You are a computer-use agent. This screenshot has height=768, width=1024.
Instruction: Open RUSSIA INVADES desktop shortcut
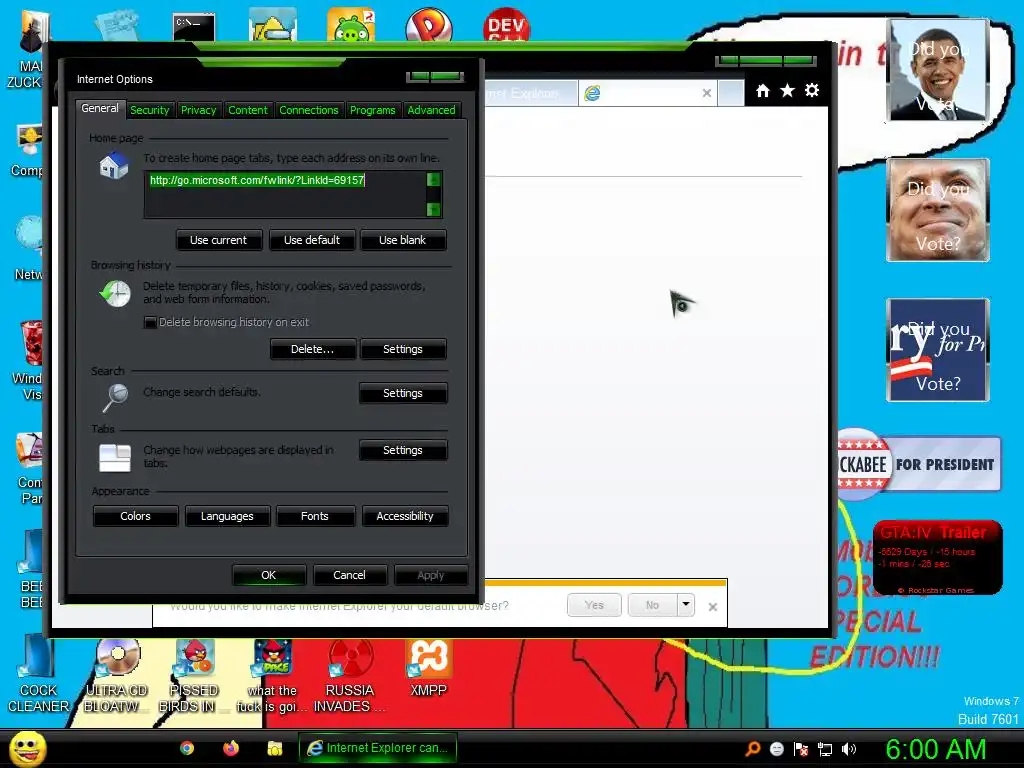click(350, 677)
